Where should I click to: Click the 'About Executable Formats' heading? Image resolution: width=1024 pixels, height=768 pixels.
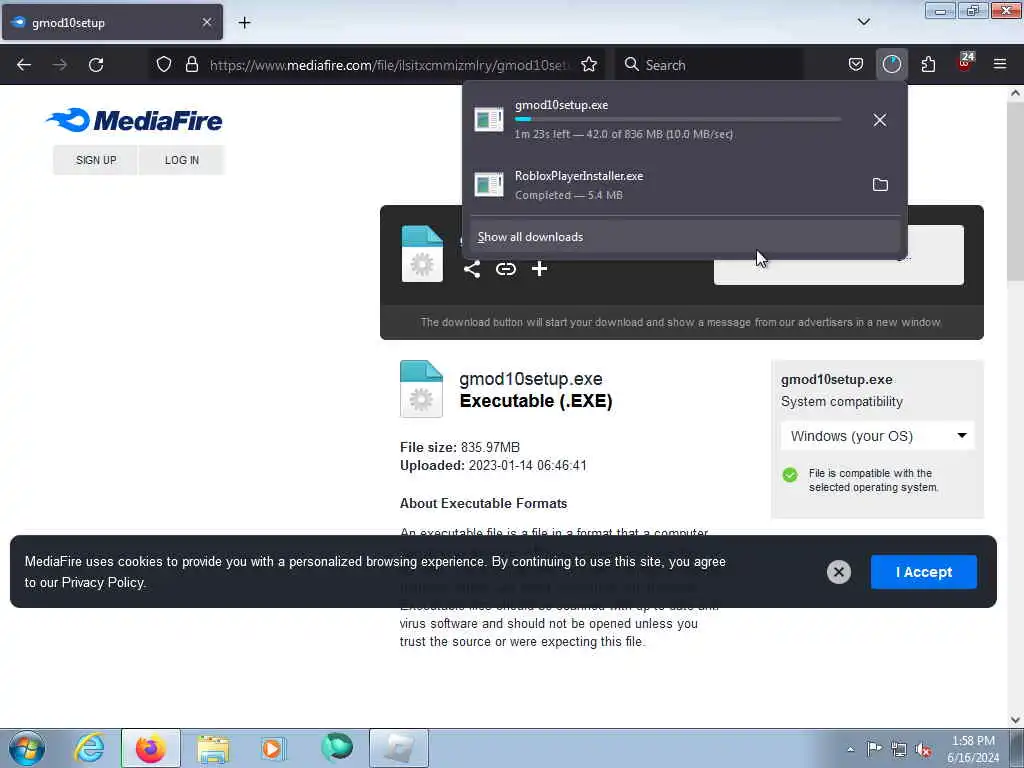(x=483, y=504)
